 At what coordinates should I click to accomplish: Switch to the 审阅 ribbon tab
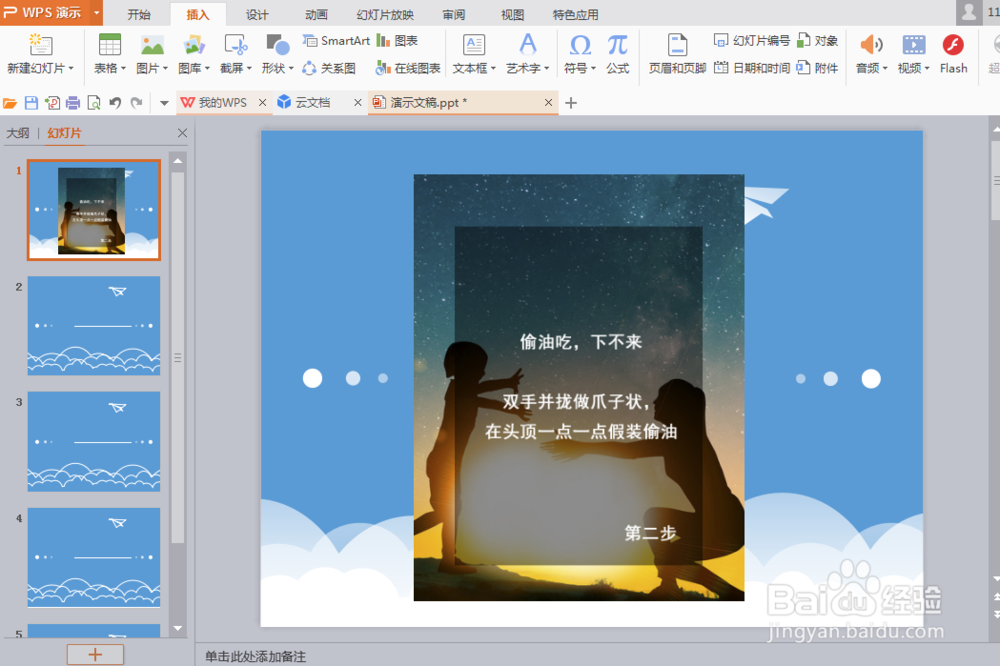[x=454, y=15]
